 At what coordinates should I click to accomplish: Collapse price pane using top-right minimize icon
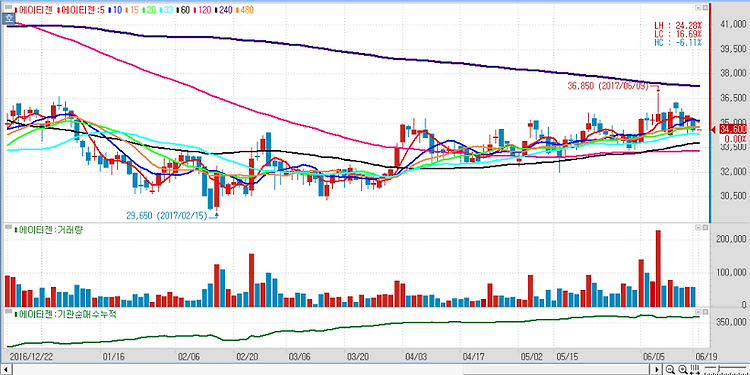coord(697,8)
